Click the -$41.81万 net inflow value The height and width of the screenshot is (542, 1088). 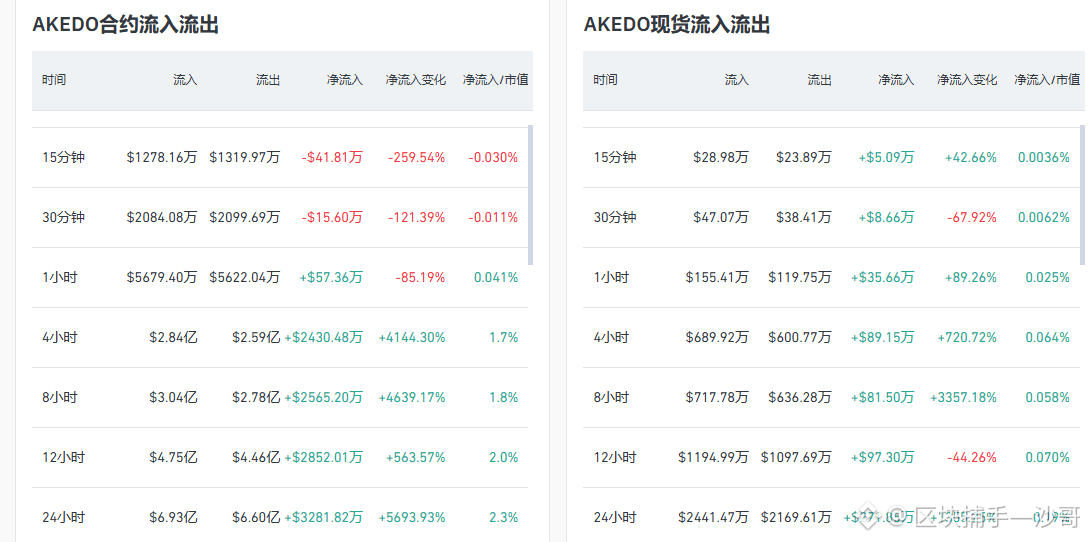tap(332, 158)
